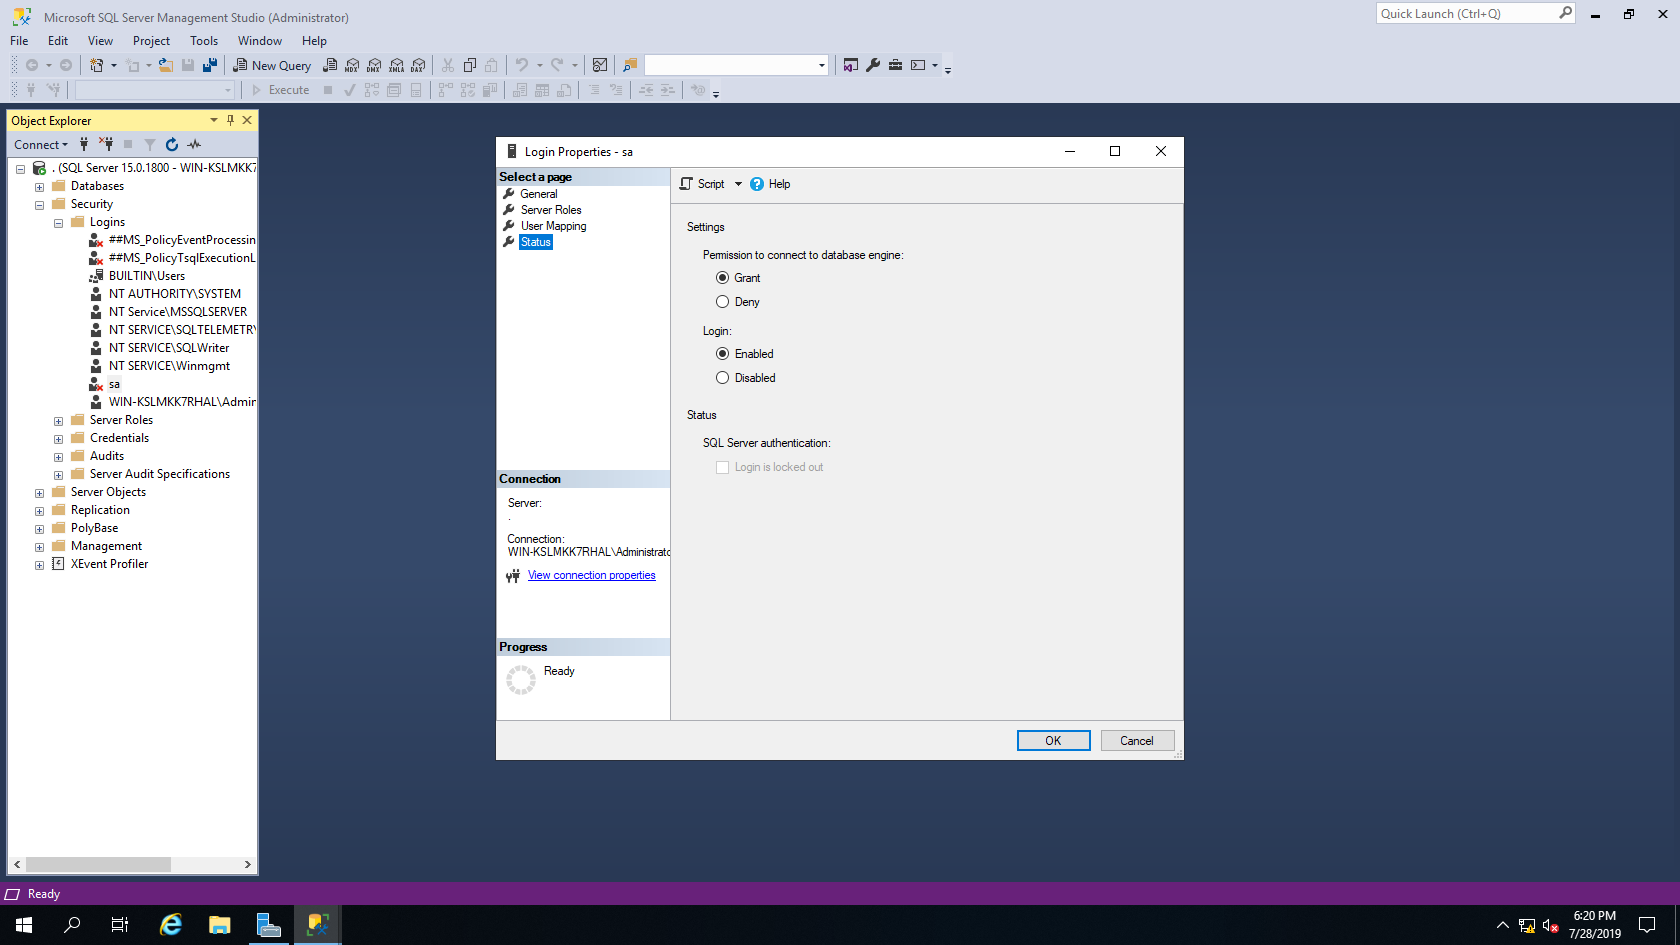Open the File menu
Image resolution: width=1680 pixels, height=945 pixels.
click(x=19, y=41)
